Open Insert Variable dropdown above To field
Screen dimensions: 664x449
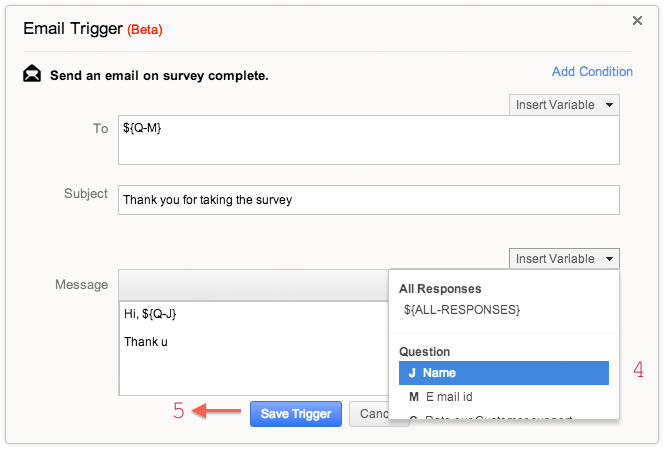pyautogui.click(x=564, y=105)
